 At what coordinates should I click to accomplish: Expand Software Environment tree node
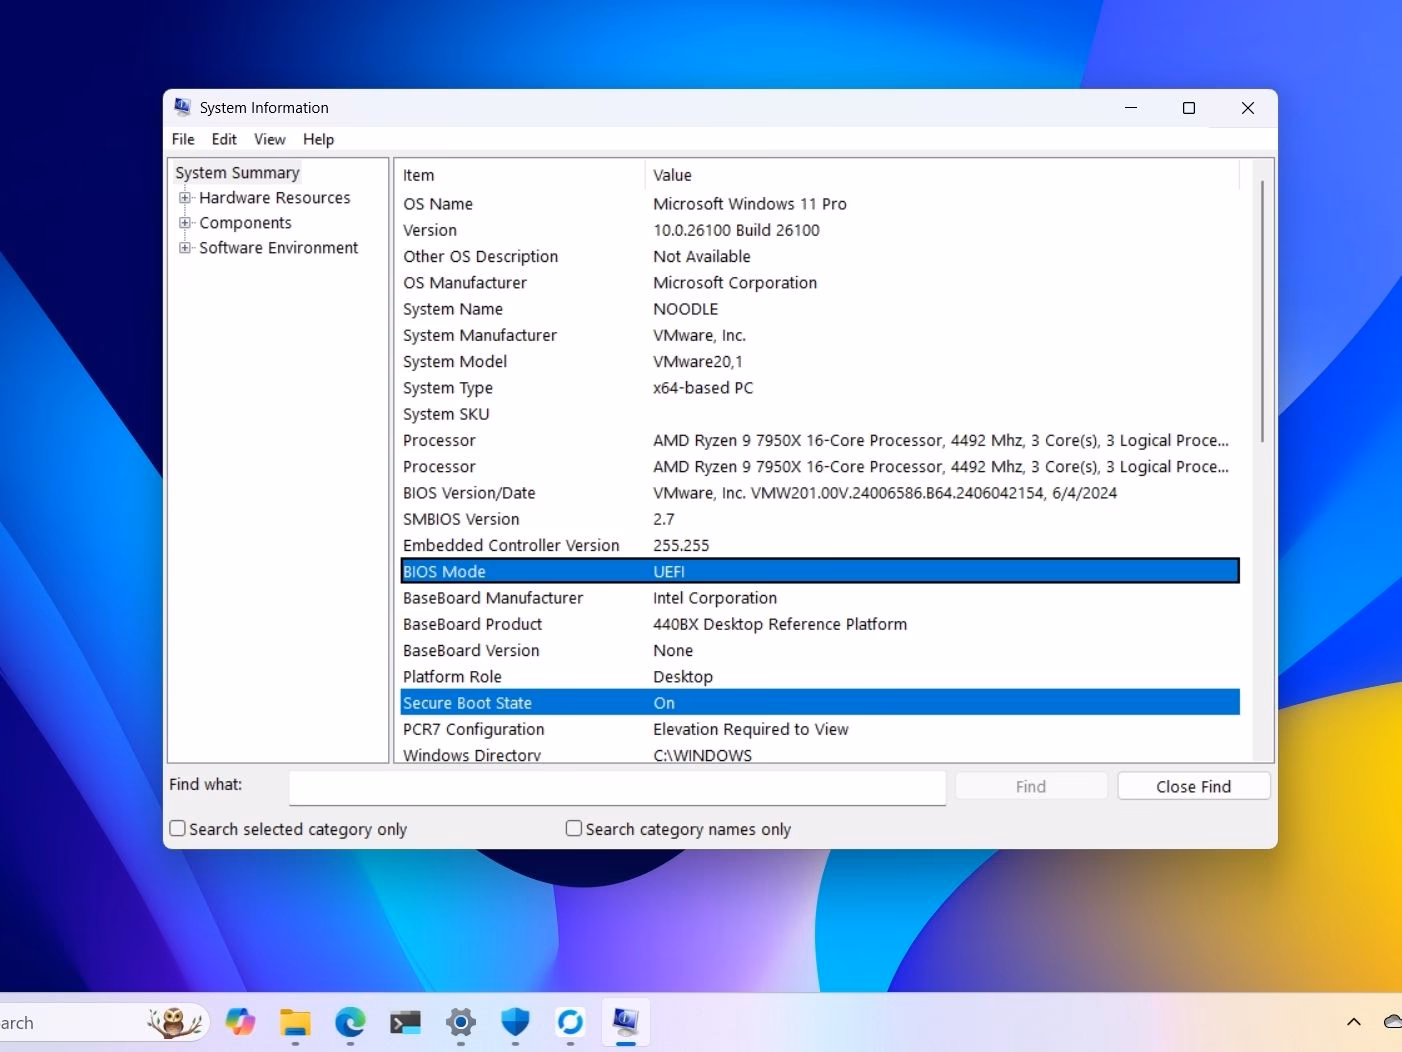tap(185, 248)
